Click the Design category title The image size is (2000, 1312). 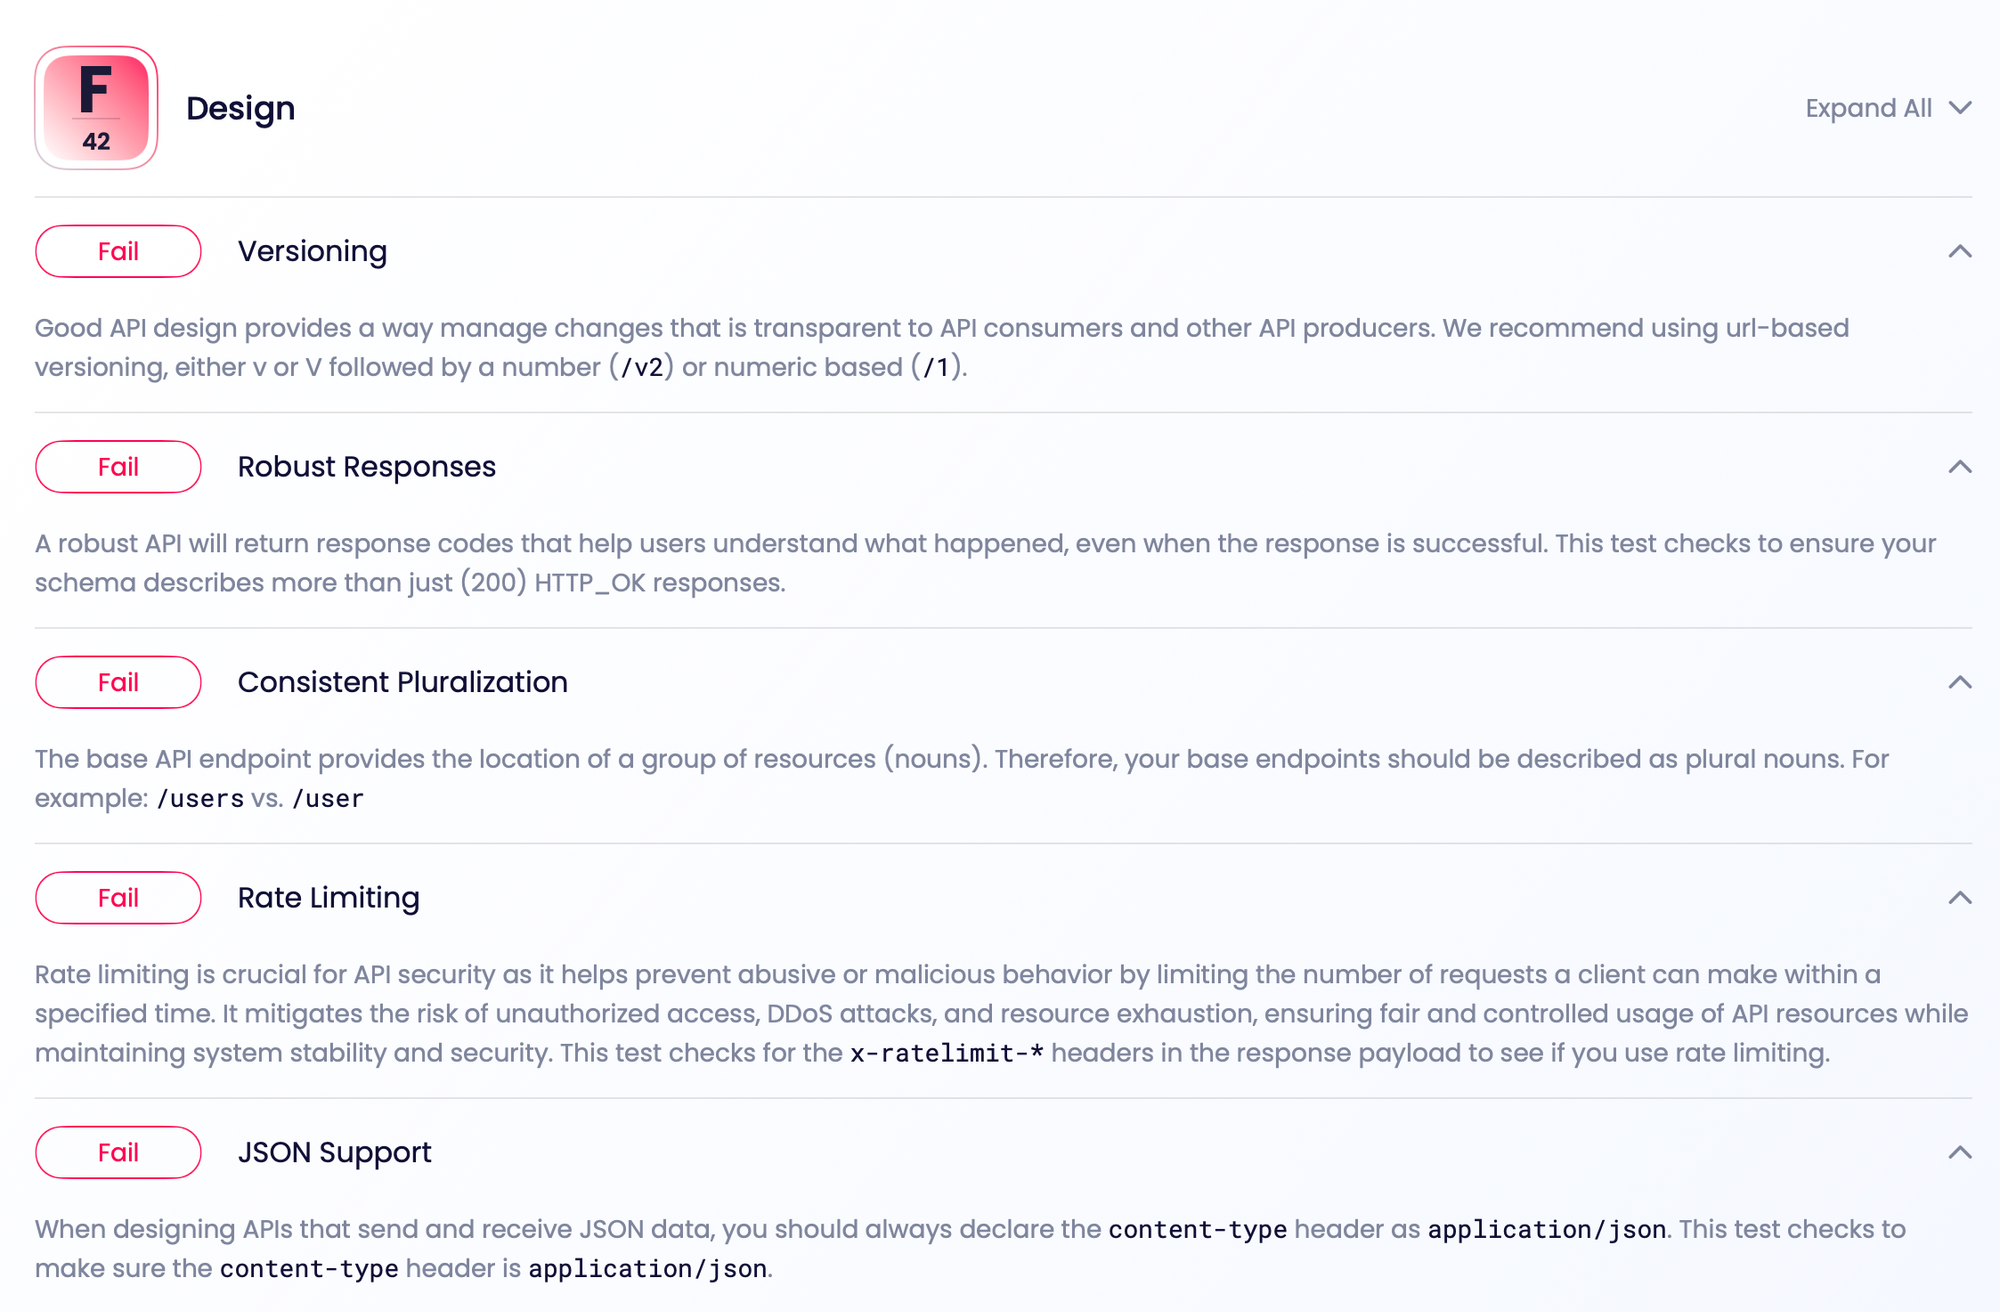tap(240, 108)
